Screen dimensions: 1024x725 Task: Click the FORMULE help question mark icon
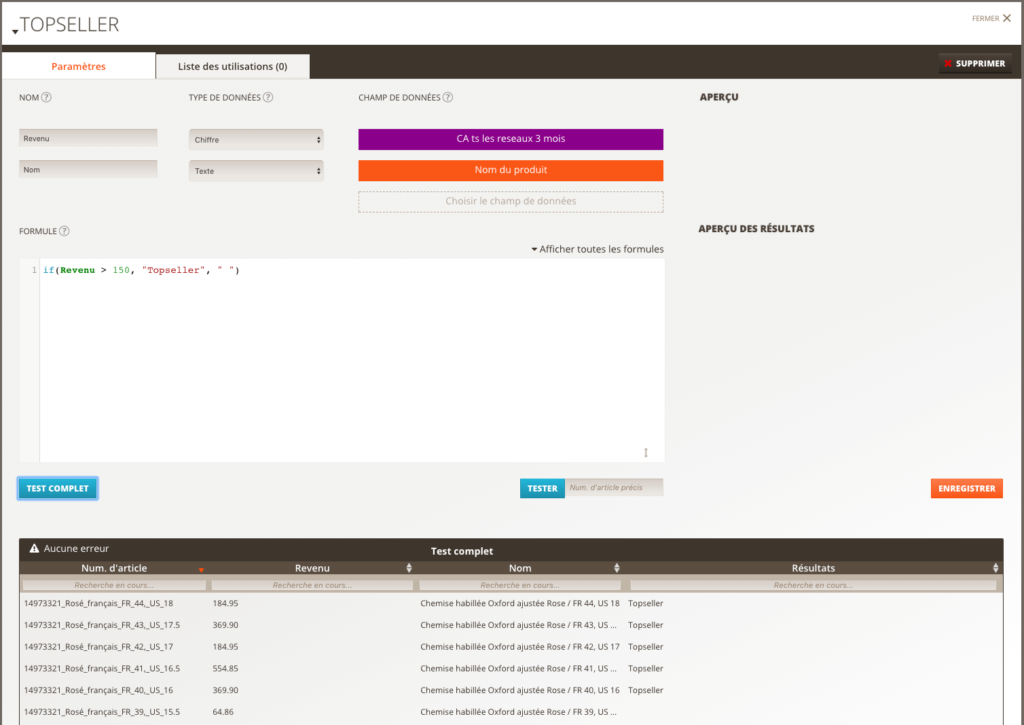tap(64, 231)
